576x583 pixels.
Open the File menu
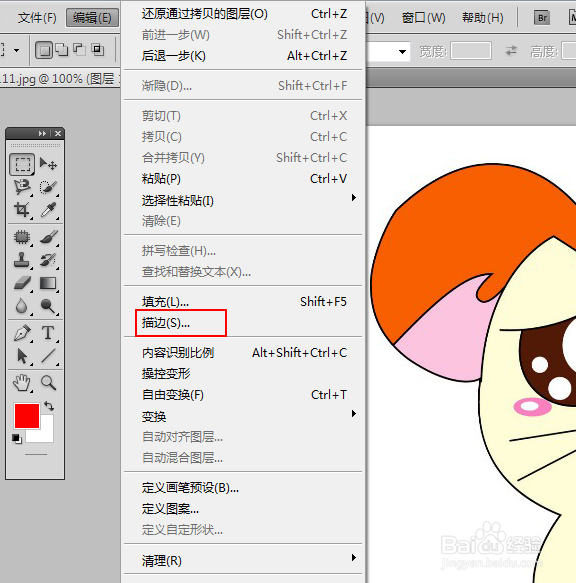37,17
